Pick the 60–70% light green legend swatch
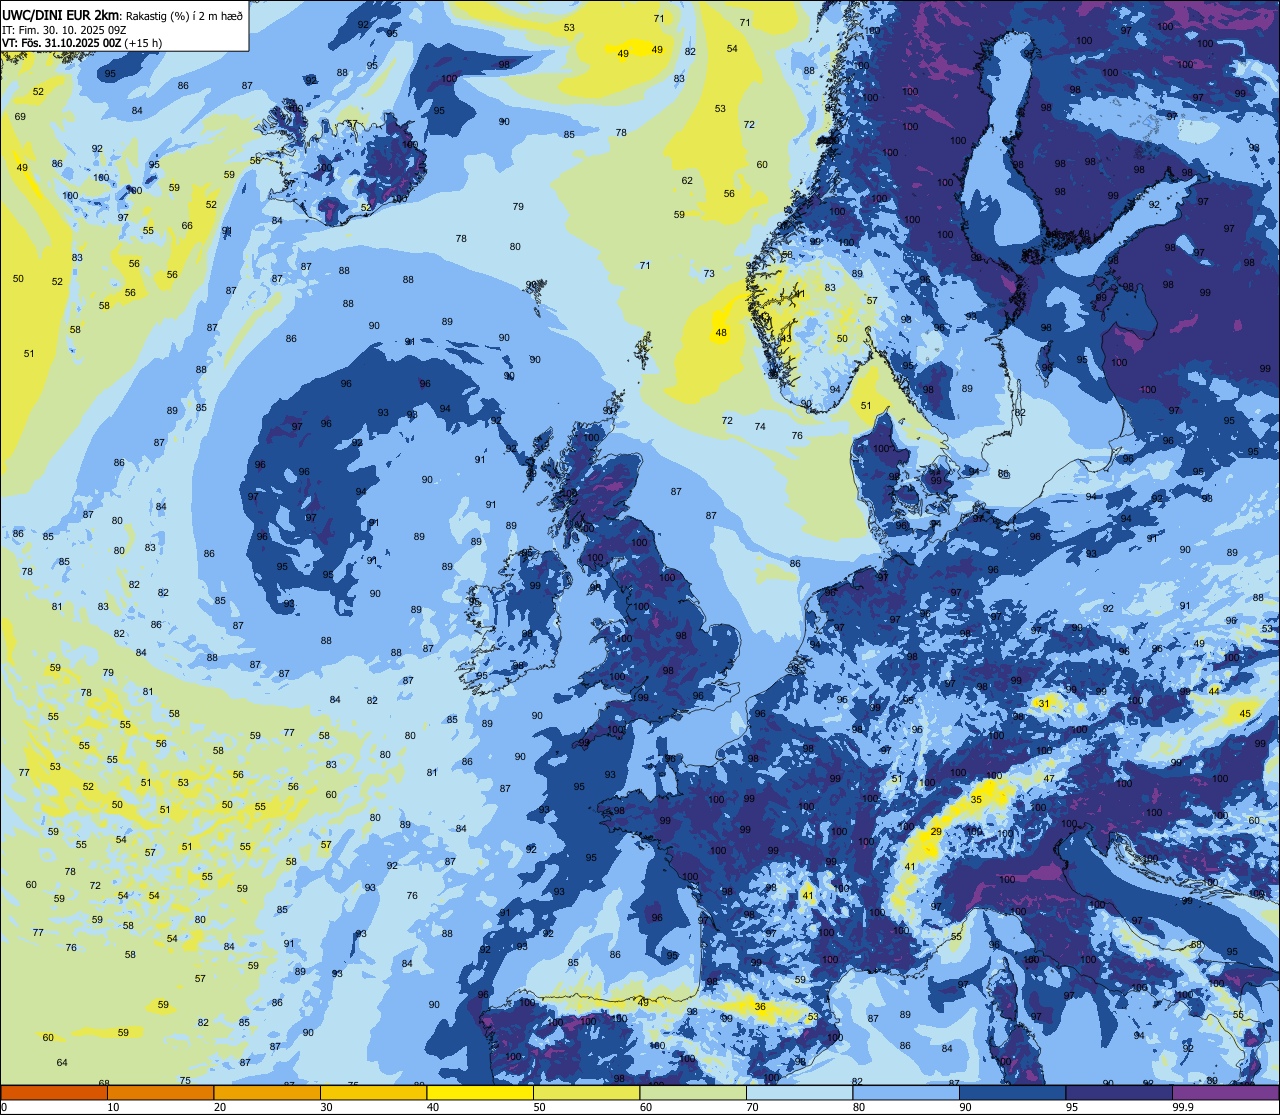 click(693, 1092)
